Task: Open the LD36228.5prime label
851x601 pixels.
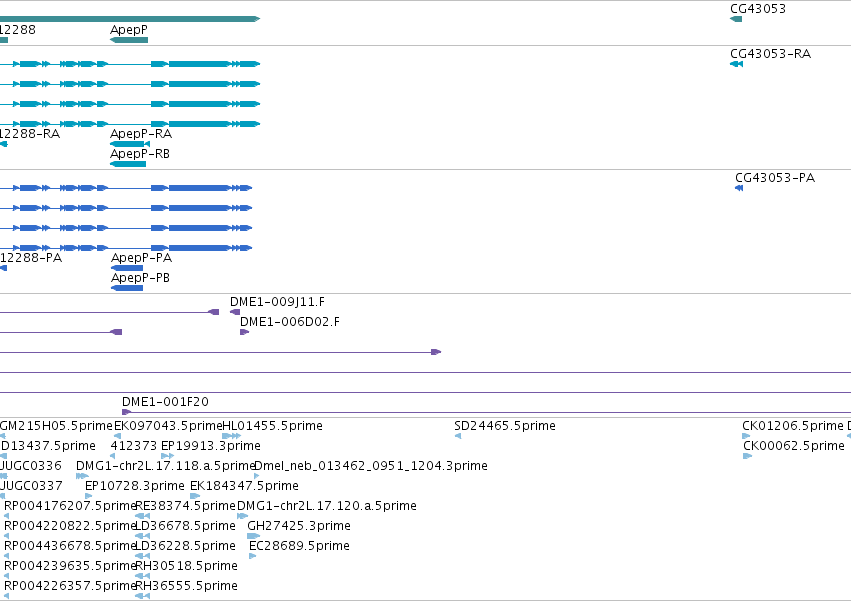Action: click(x=185, y=546)
